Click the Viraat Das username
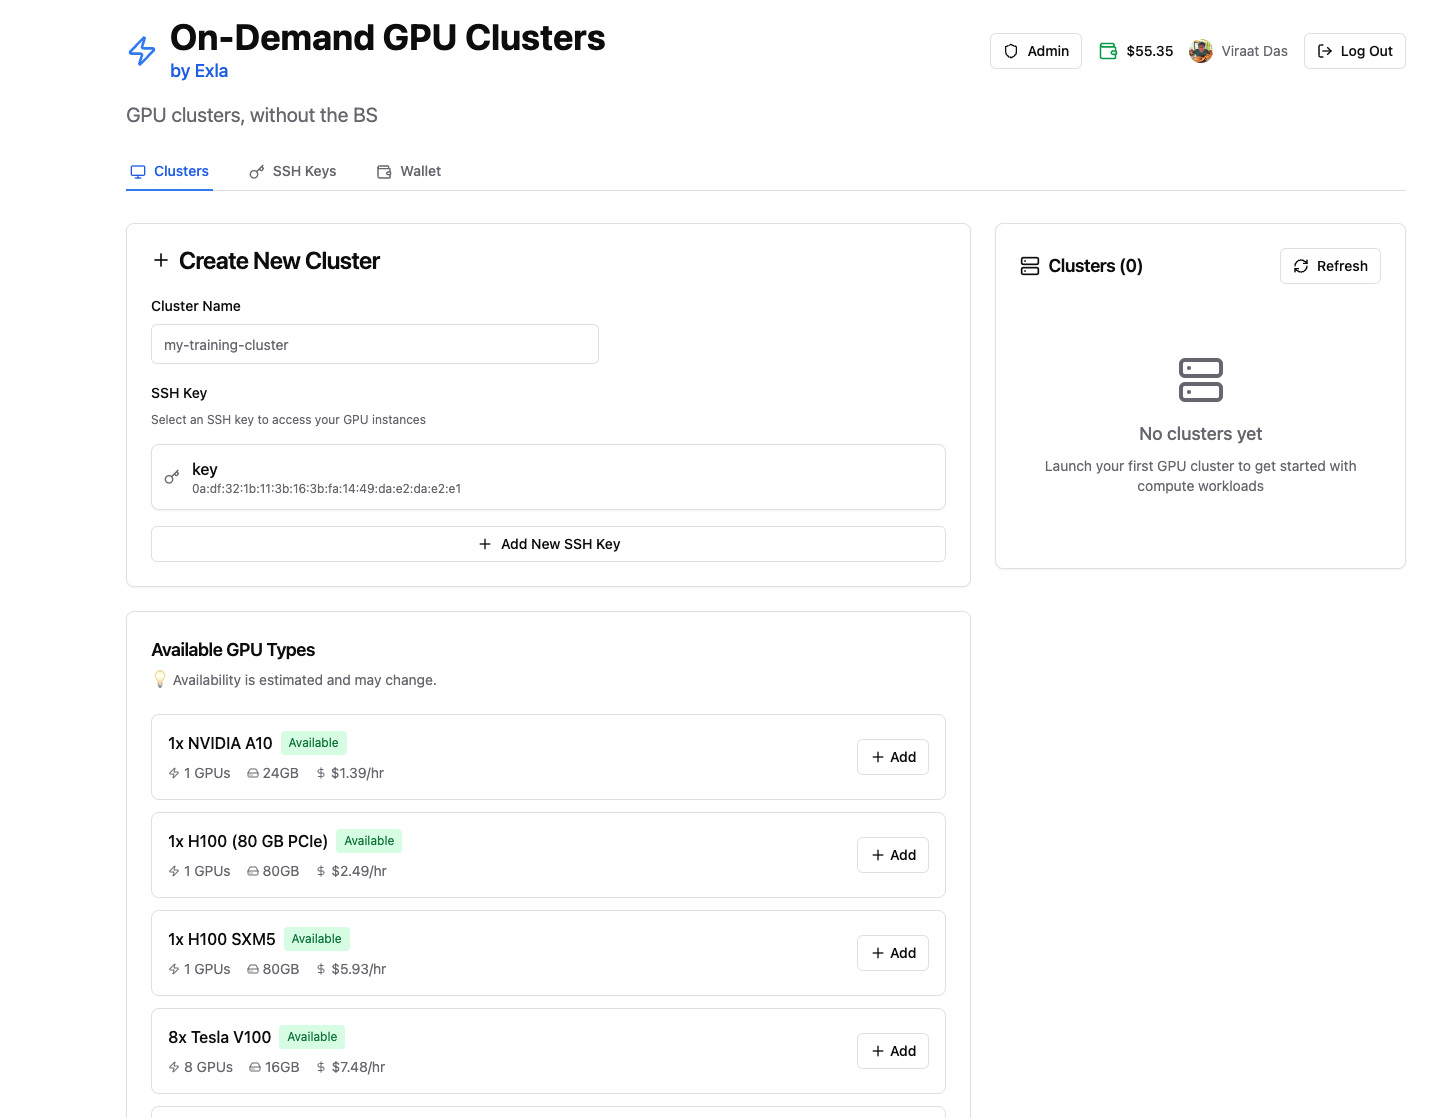1456x1118 pixels. [1254, 51]
